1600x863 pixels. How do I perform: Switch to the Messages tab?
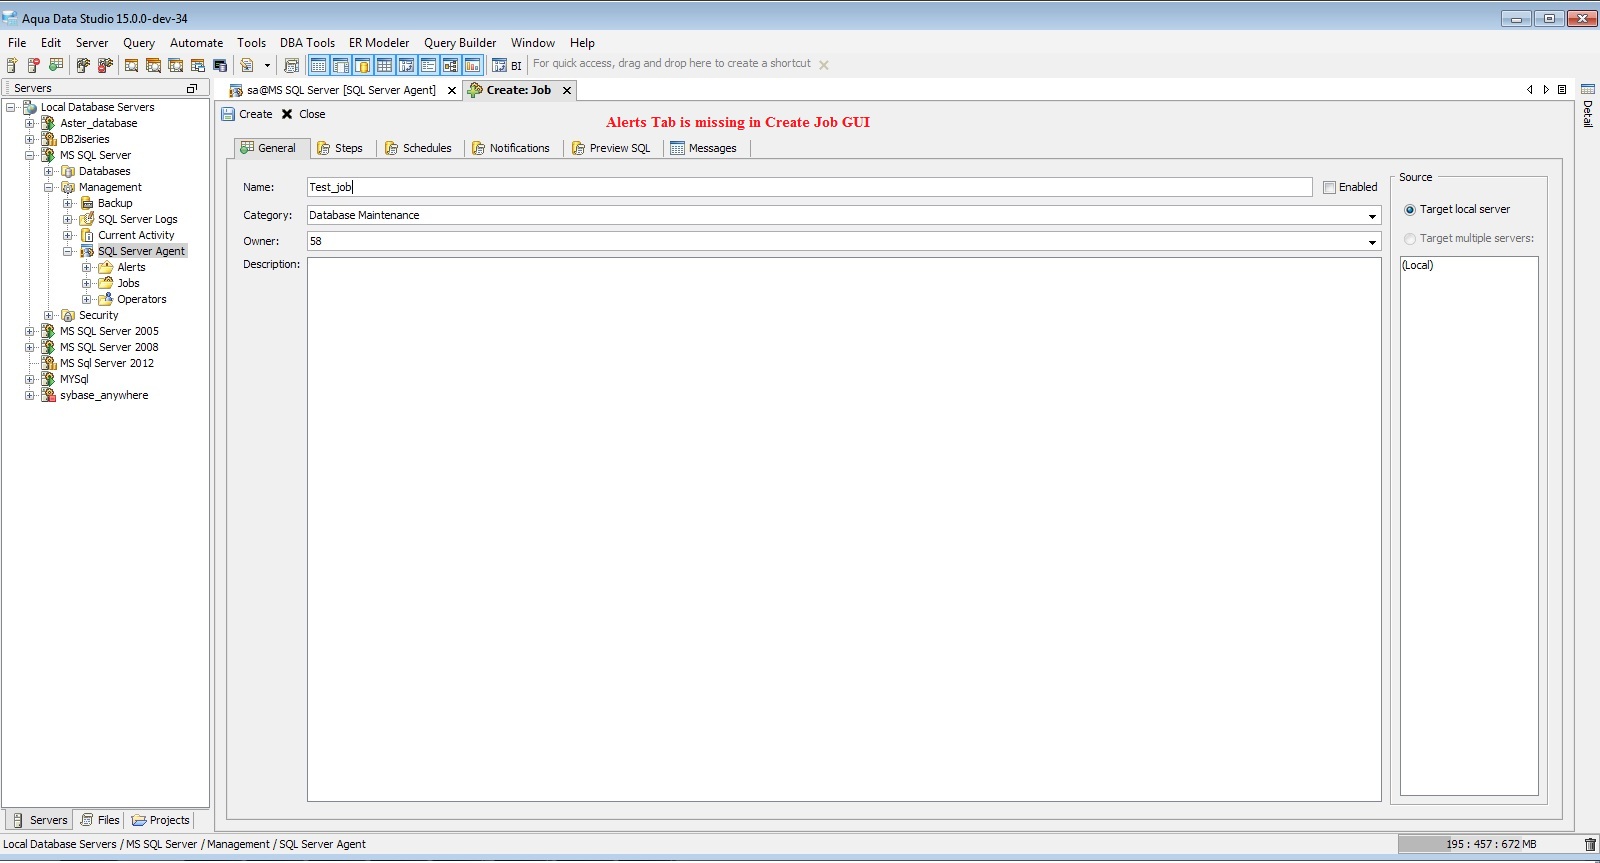click(703, 148)
